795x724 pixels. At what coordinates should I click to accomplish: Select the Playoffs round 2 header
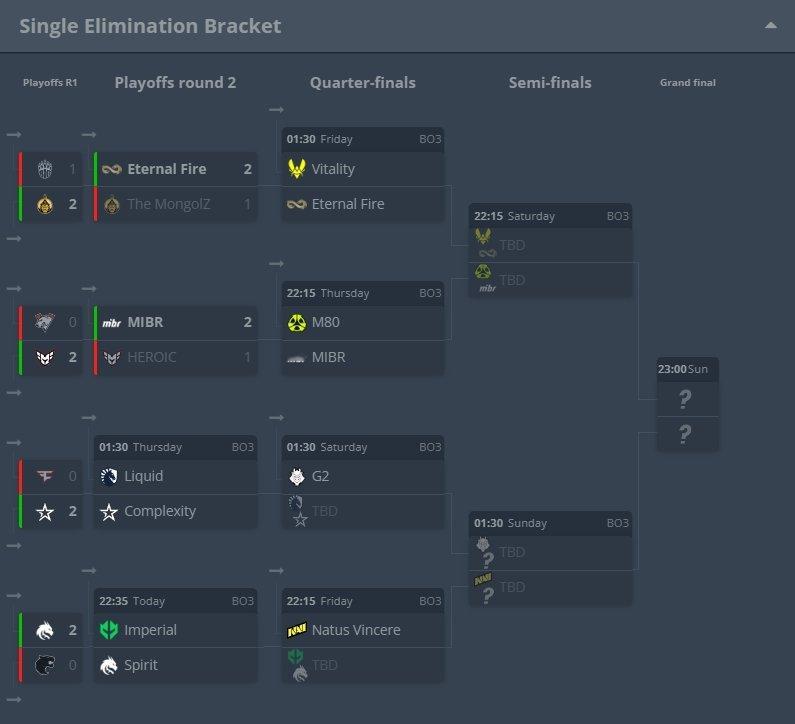coord(175,83)
